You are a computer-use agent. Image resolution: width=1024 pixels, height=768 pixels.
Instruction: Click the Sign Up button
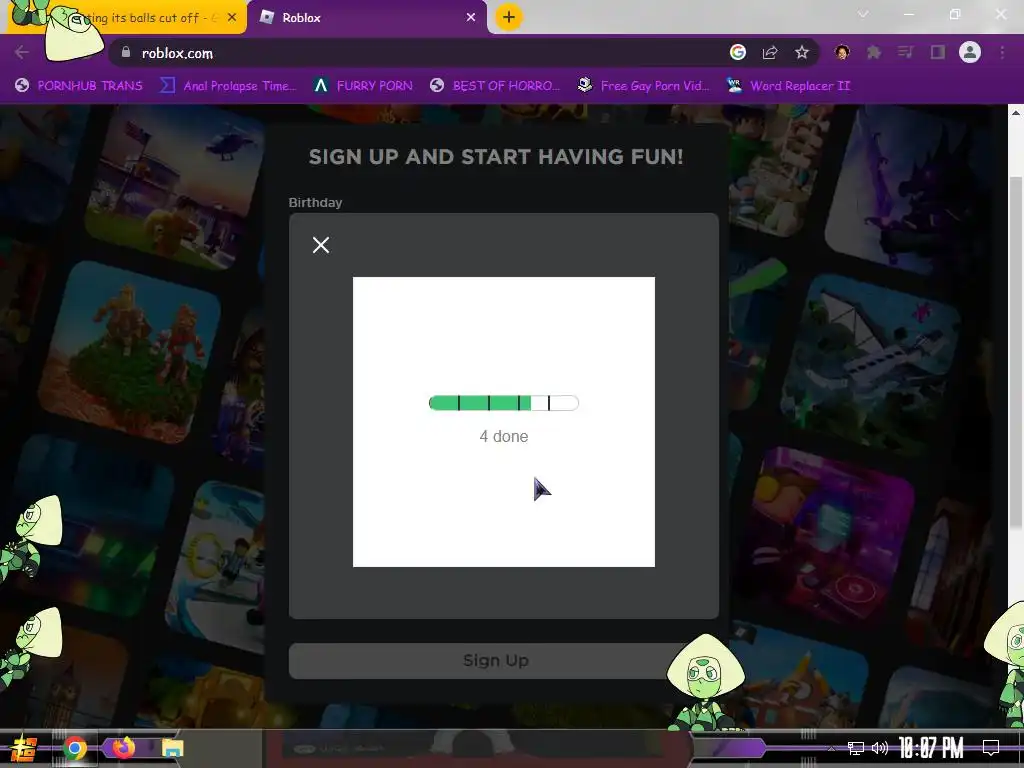(496, 660)
